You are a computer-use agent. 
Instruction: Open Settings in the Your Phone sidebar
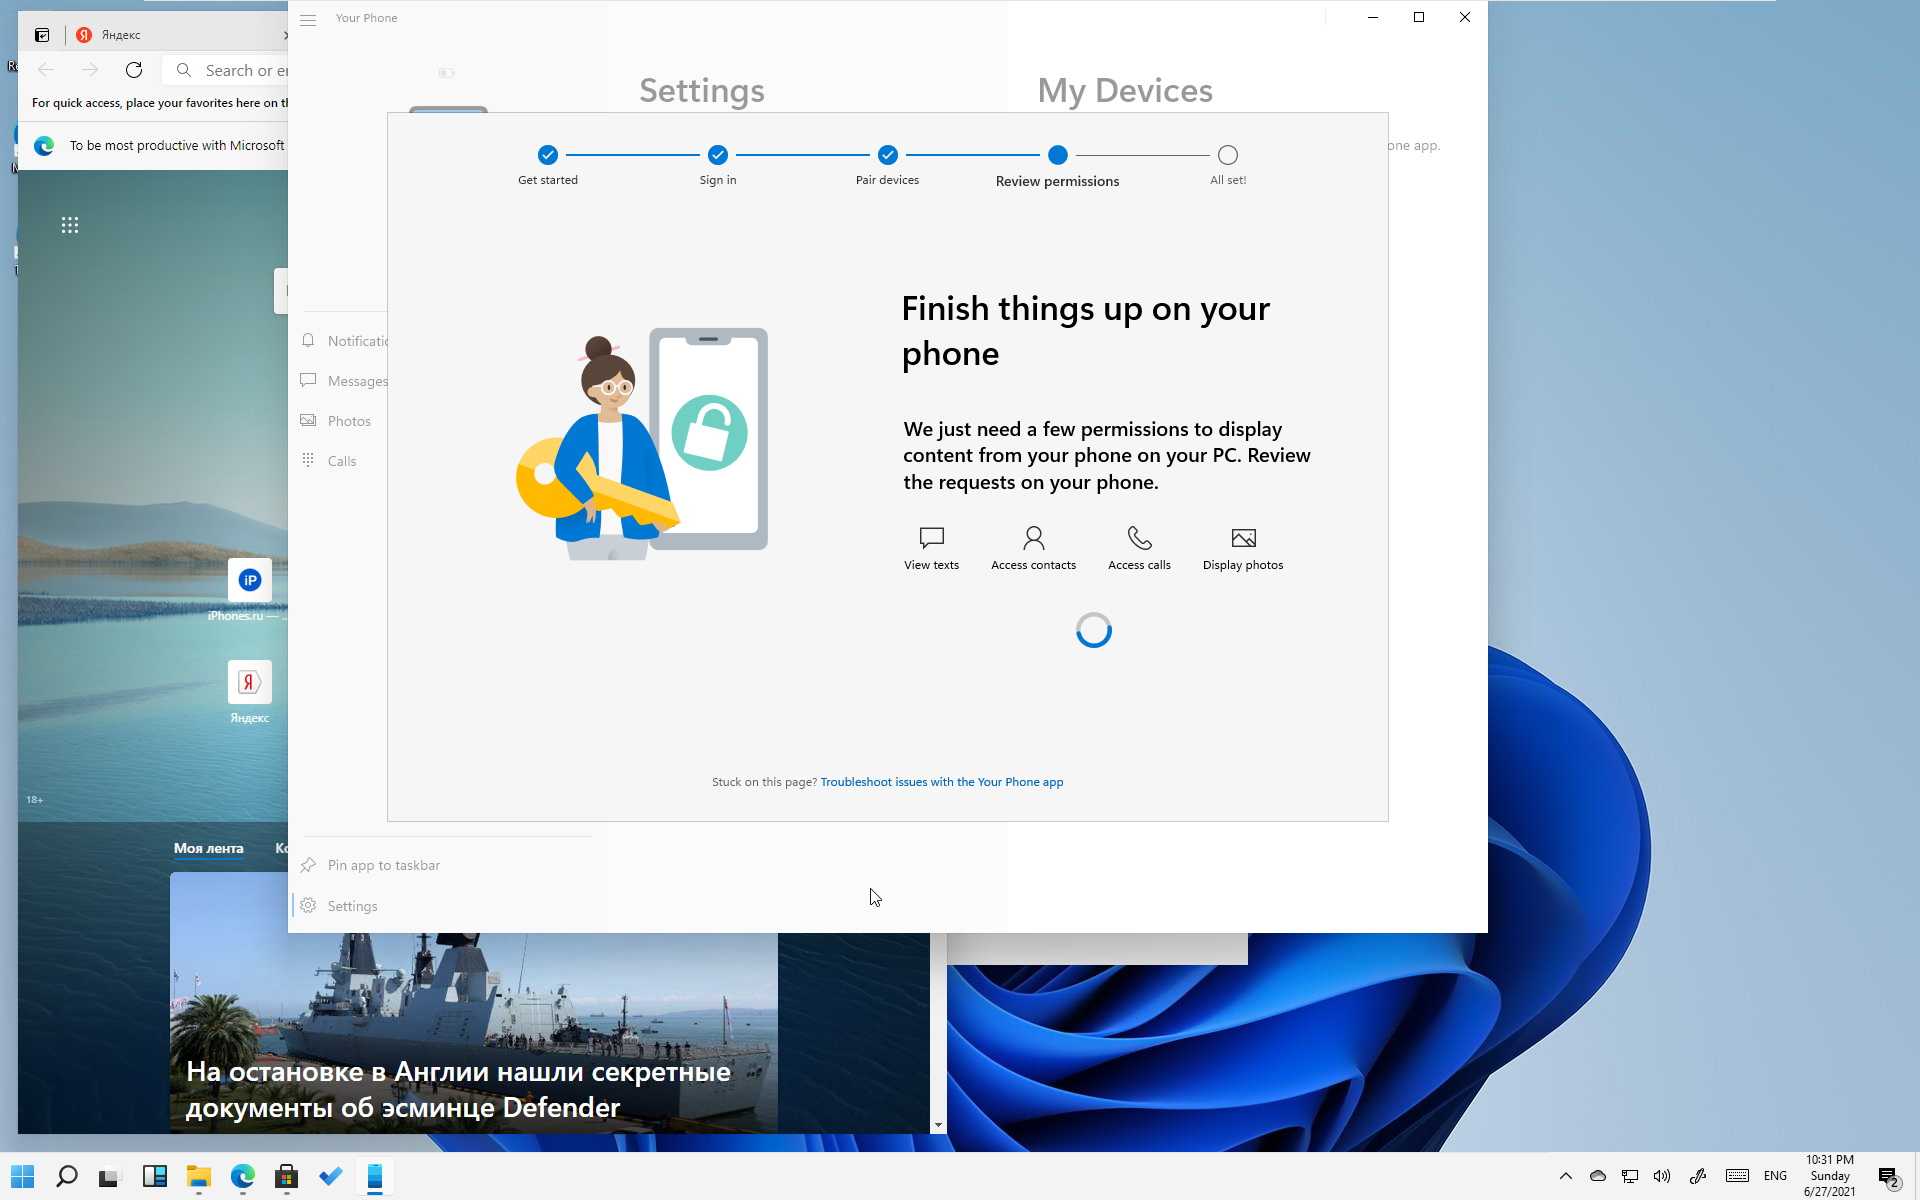352,906
